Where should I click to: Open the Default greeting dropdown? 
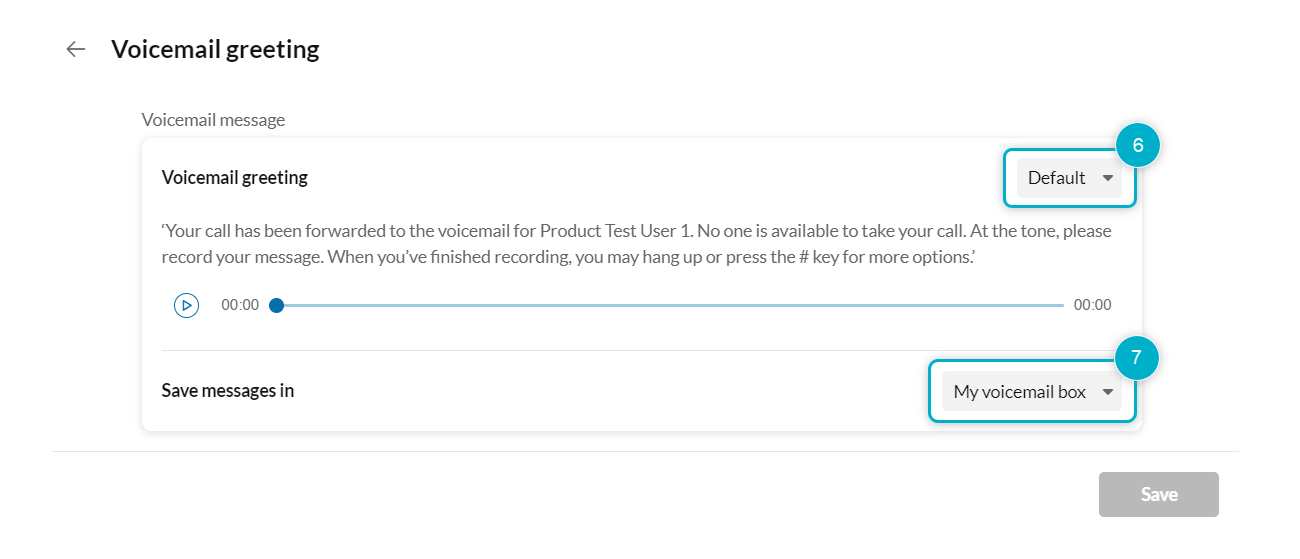pos(1069,178)
